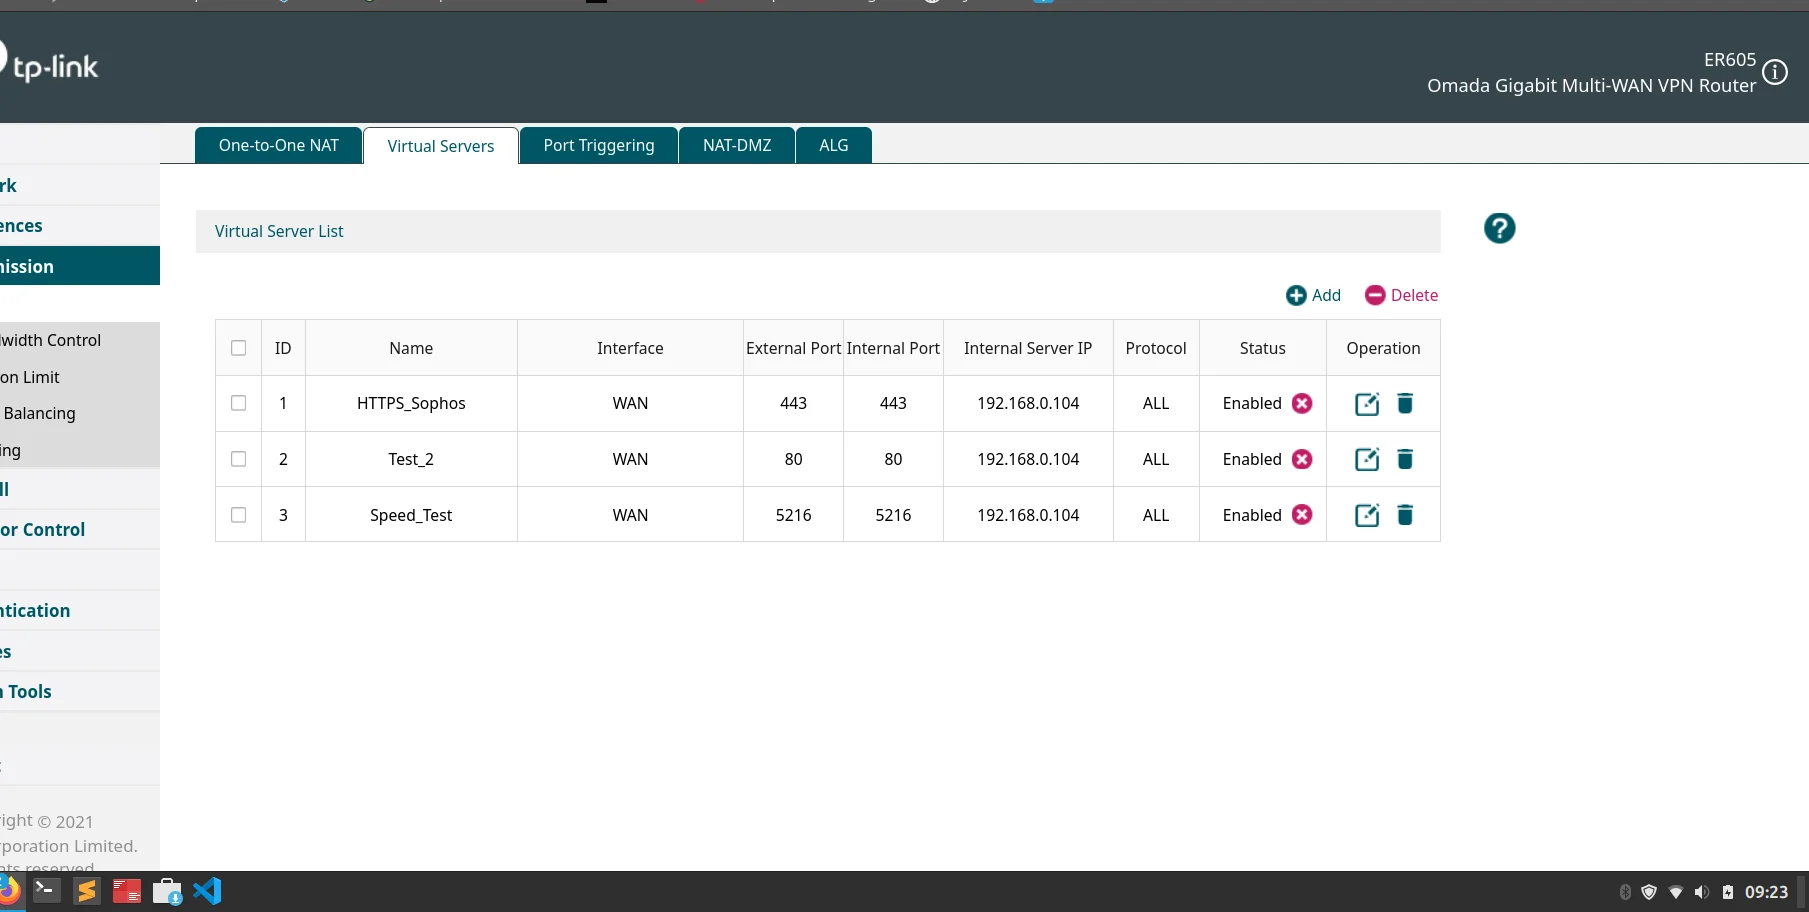Viewport: 1809px width, 912px height.
Task: Click the show desktop strip at taskbar end
Action: [x=1802, y=891]
